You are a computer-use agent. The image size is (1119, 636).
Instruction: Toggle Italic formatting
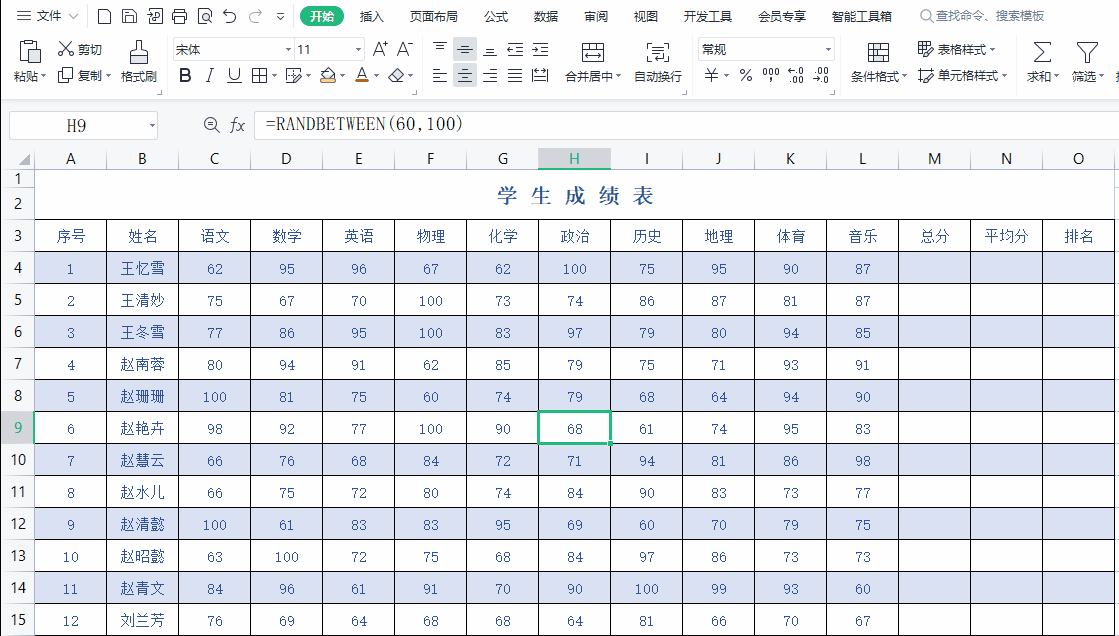pos(210,75)
